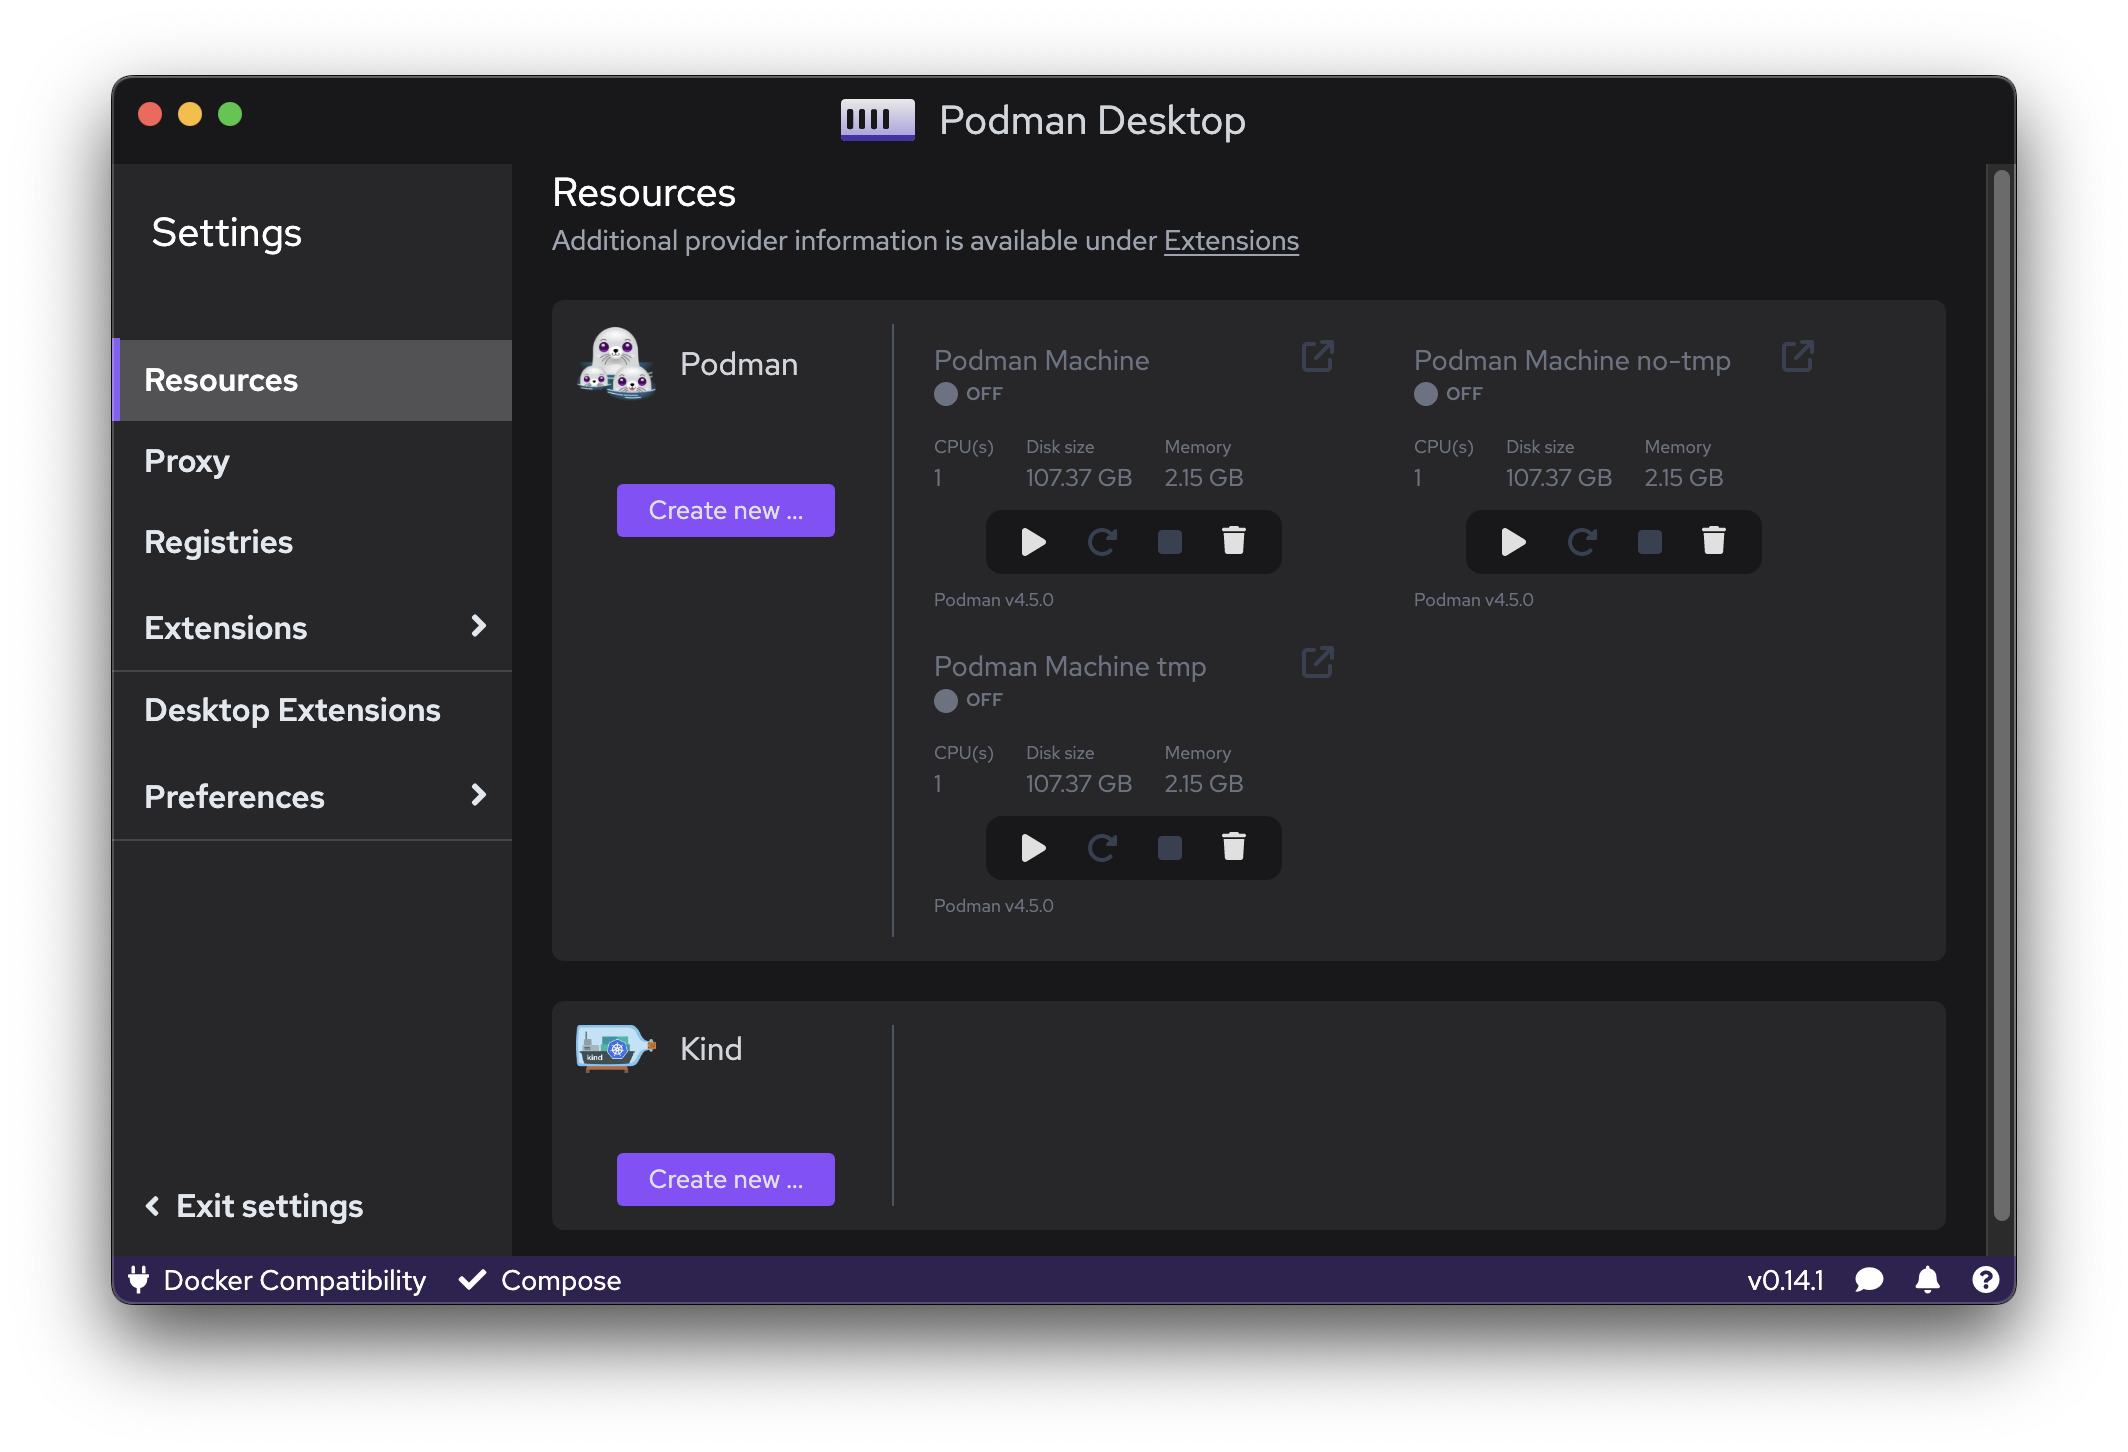Click the Compose checkmark icon
This screenshot has width=2128, height=1452.
click(x=472, y=1280)
